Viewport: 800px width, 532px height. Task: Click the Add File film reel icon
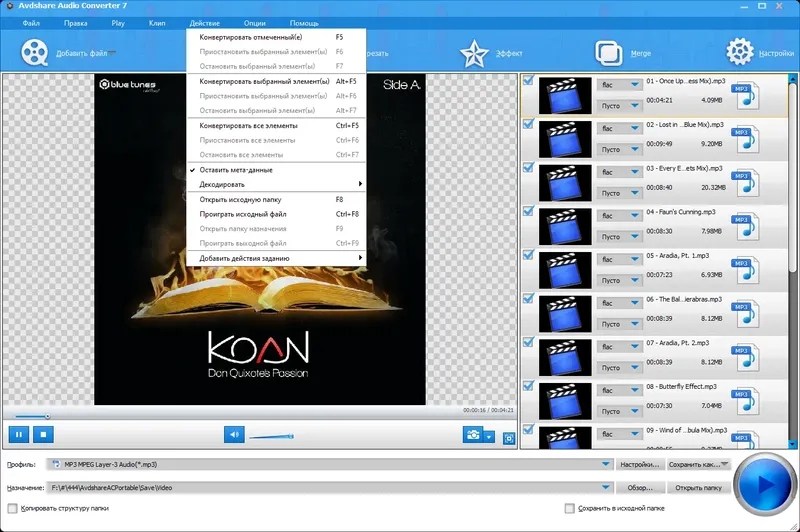(35, 53)
